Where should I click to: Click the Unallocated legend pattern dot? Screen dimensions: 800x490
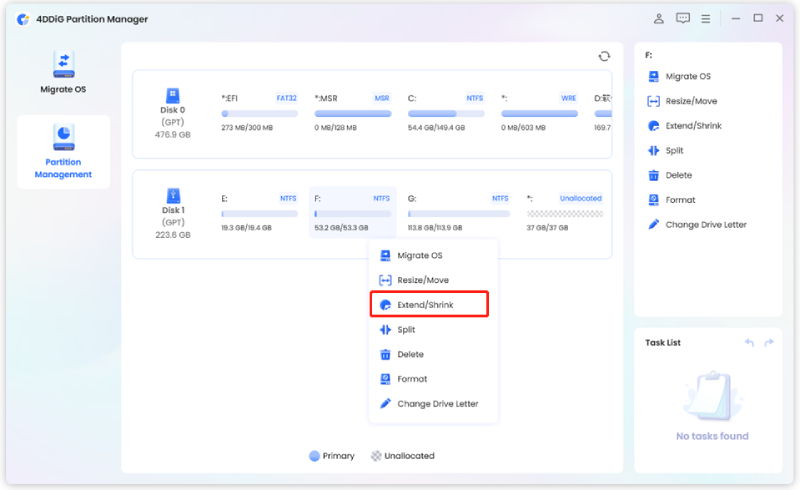(376, 456)
